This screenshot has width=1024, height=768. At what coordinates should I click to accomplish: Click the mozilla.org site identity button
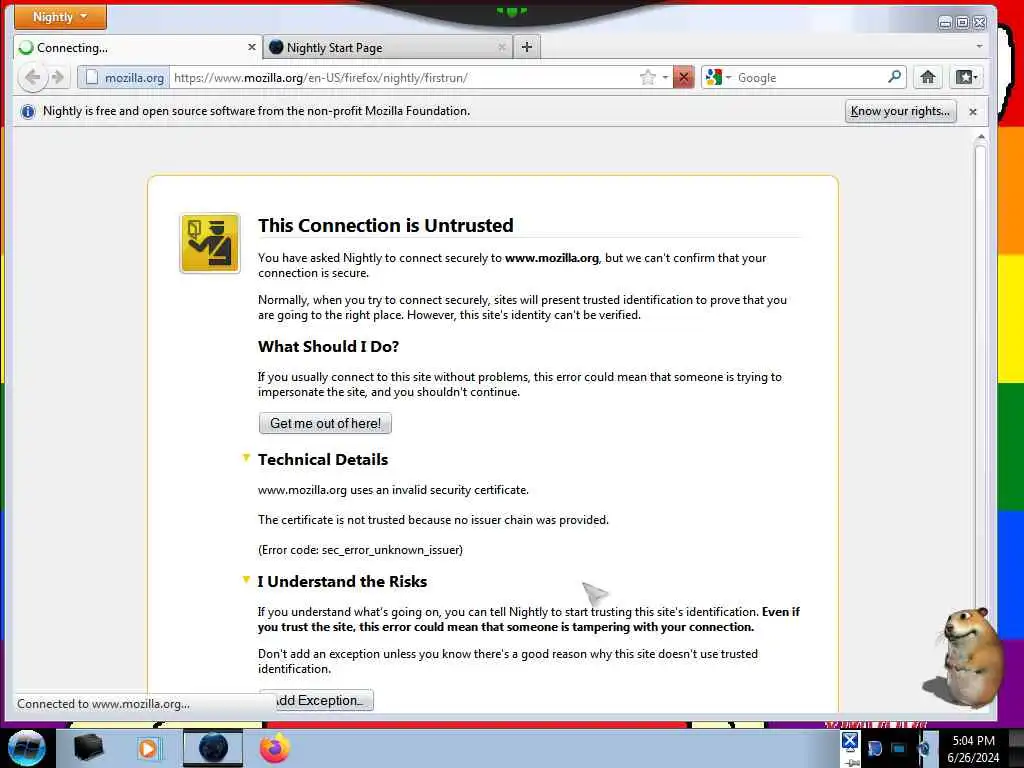pos(124,78)
